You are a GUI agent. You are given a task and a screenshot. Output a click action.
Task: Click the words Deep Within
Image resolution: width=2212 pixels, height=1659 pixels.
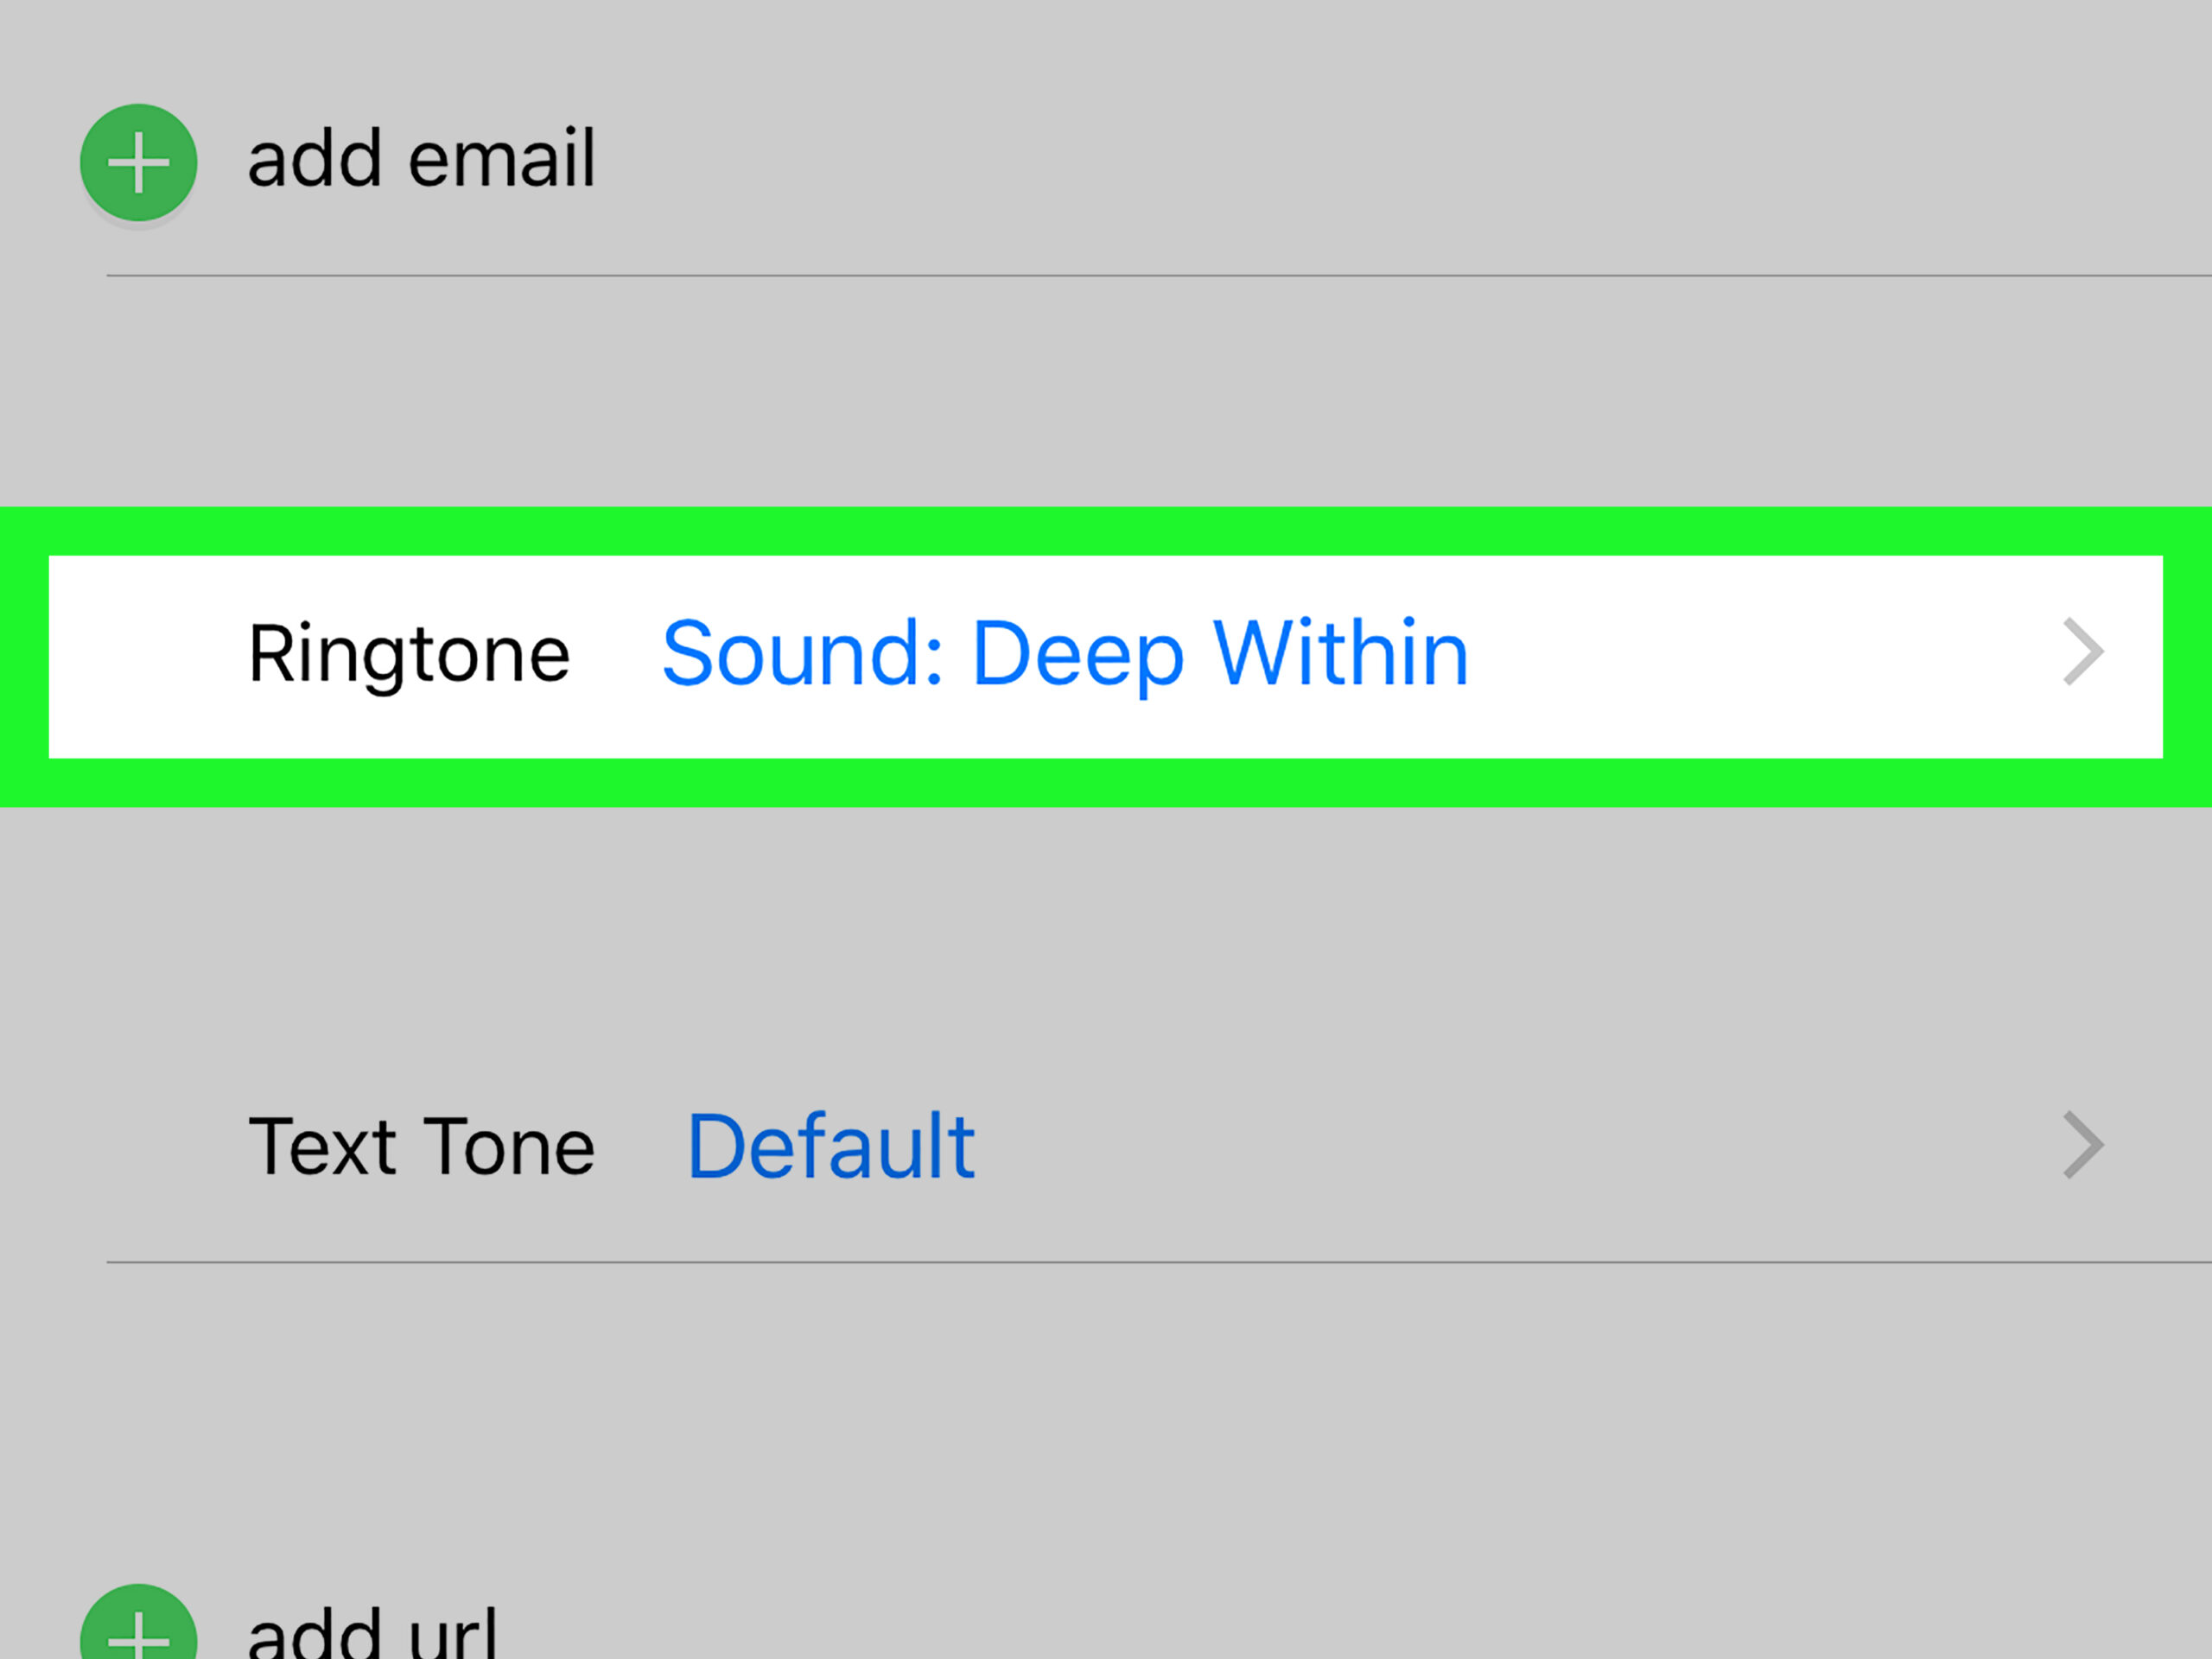pos(1220,655)
